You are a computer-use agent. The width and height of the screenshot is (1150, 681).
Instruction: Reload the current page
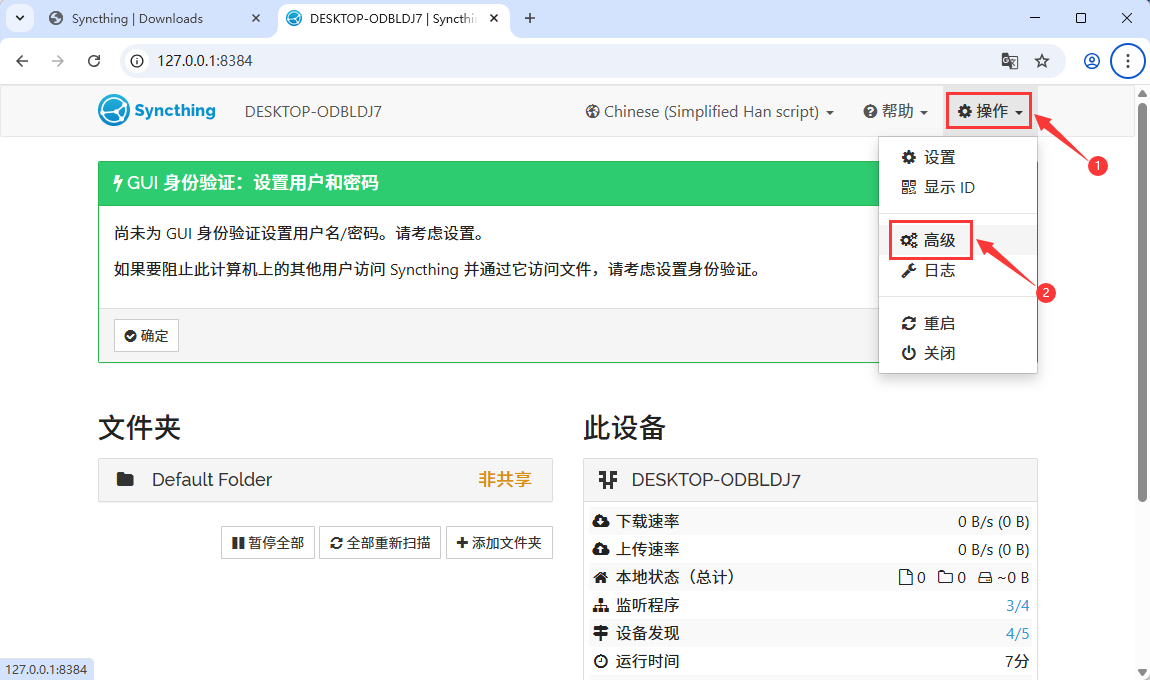point(94,61)
